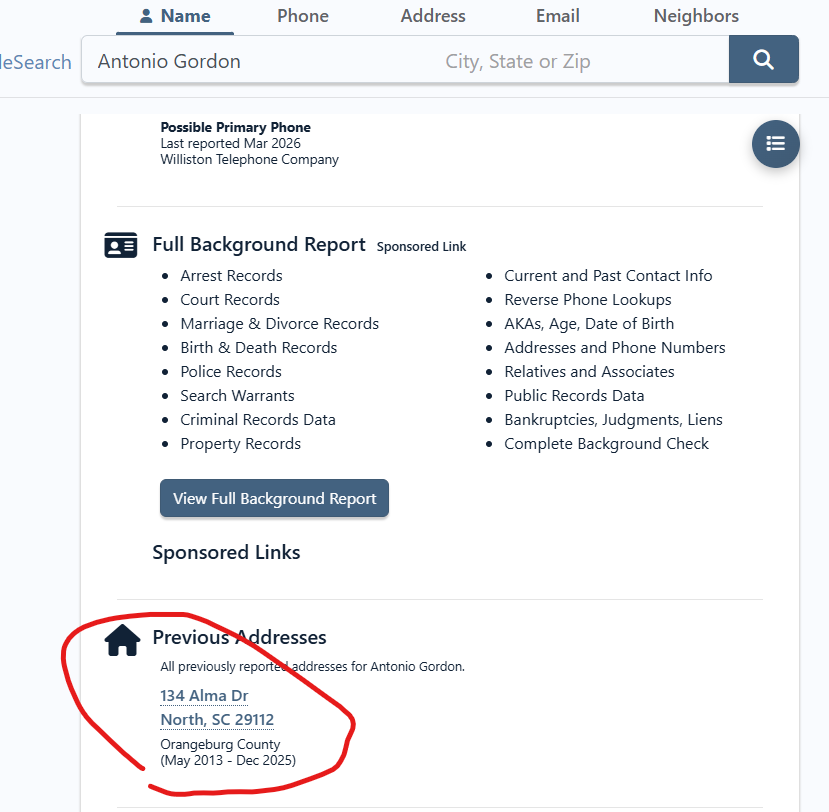Click the Reverse Phone Lookups item
Image resolution: width=829 pixels, height=812 pixels.
(x=587, y=300)
